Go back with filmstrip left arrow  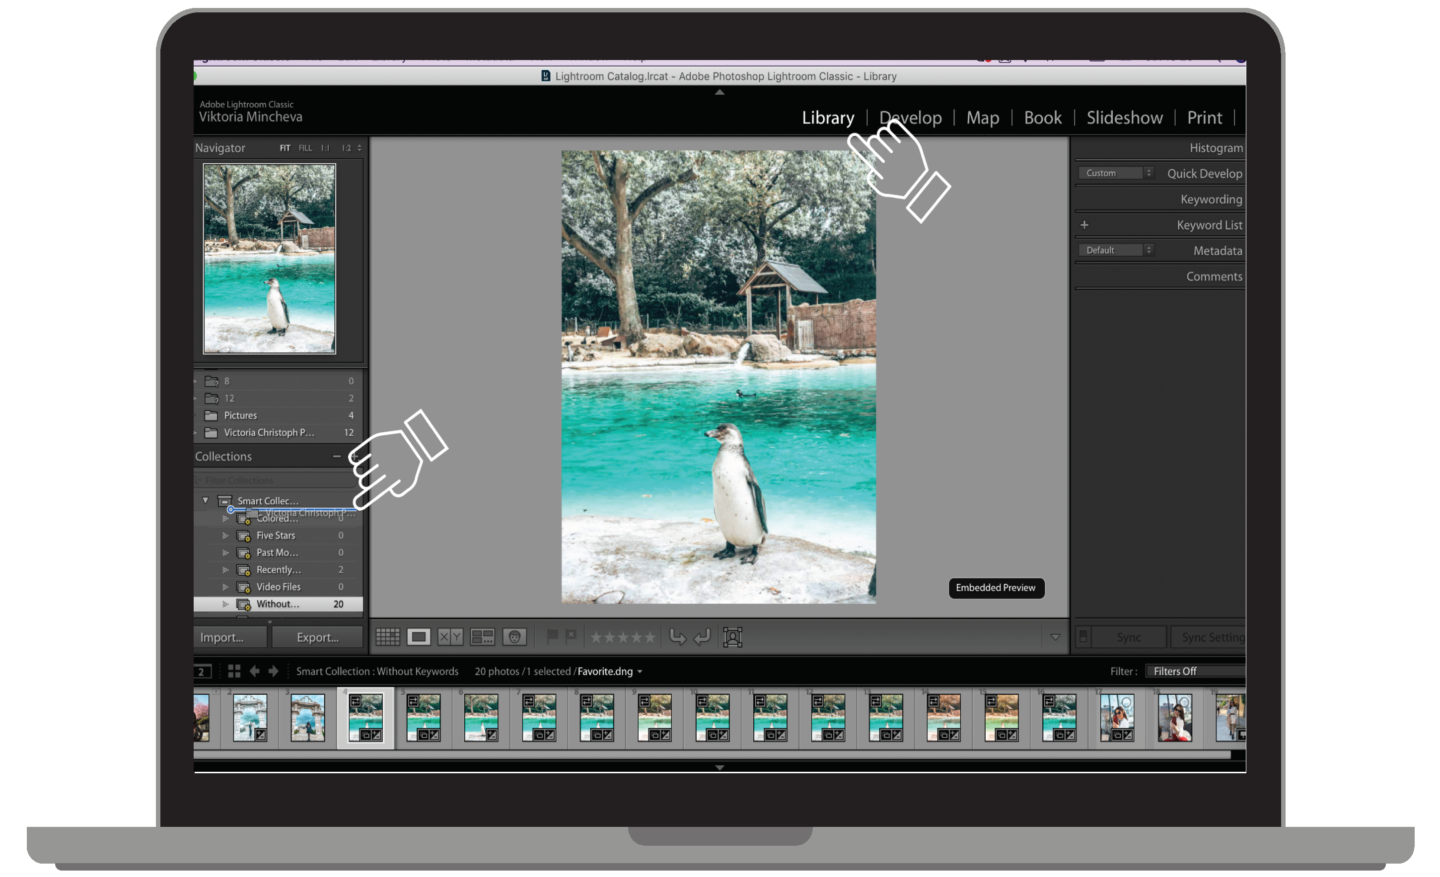254,671
